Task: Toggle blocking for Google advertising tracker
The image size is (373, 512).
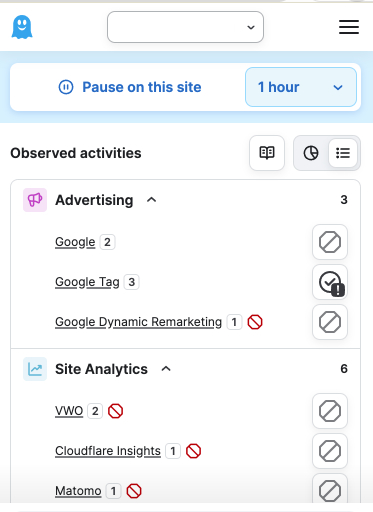Action: pos(330,242)
